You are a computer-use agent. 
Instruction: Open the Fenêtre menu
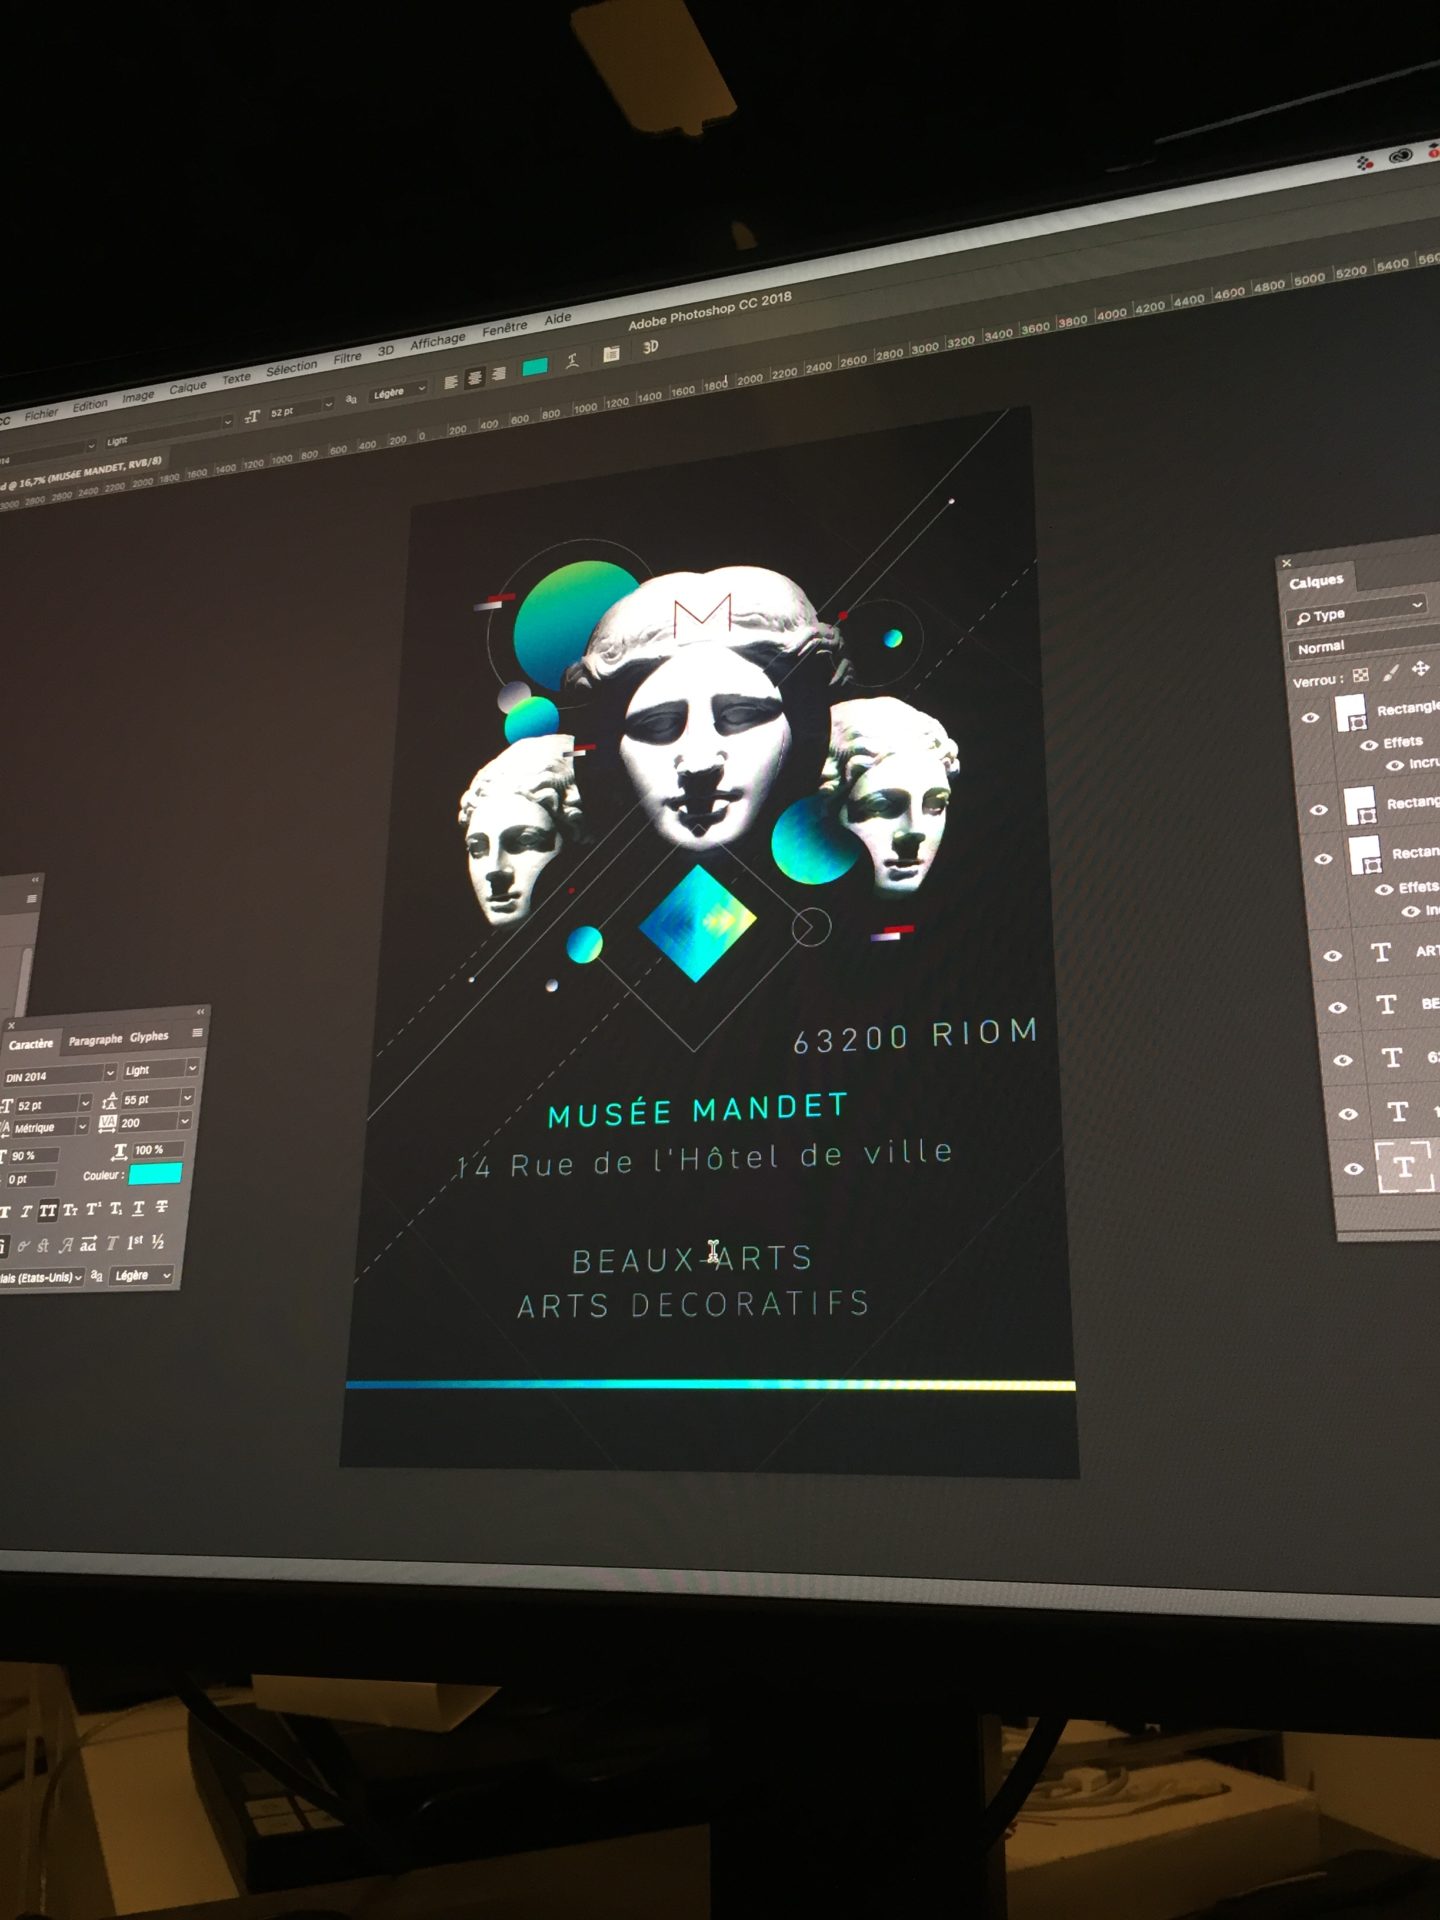coord(504,328)
